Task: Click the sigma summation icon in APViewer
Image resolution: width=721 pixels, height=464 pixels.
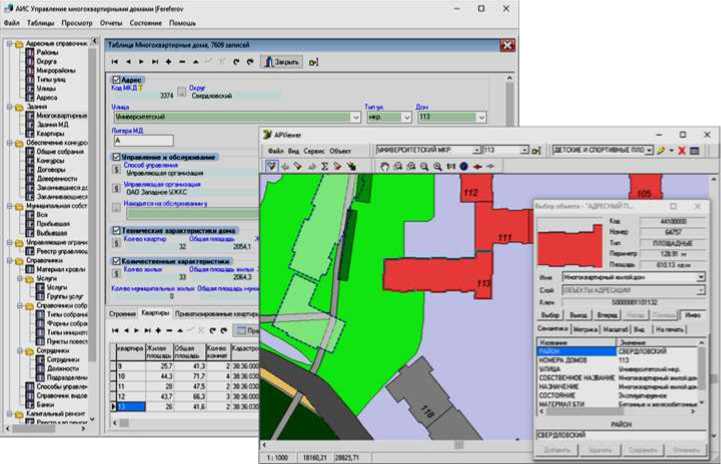Action: [x=324, y=165]
